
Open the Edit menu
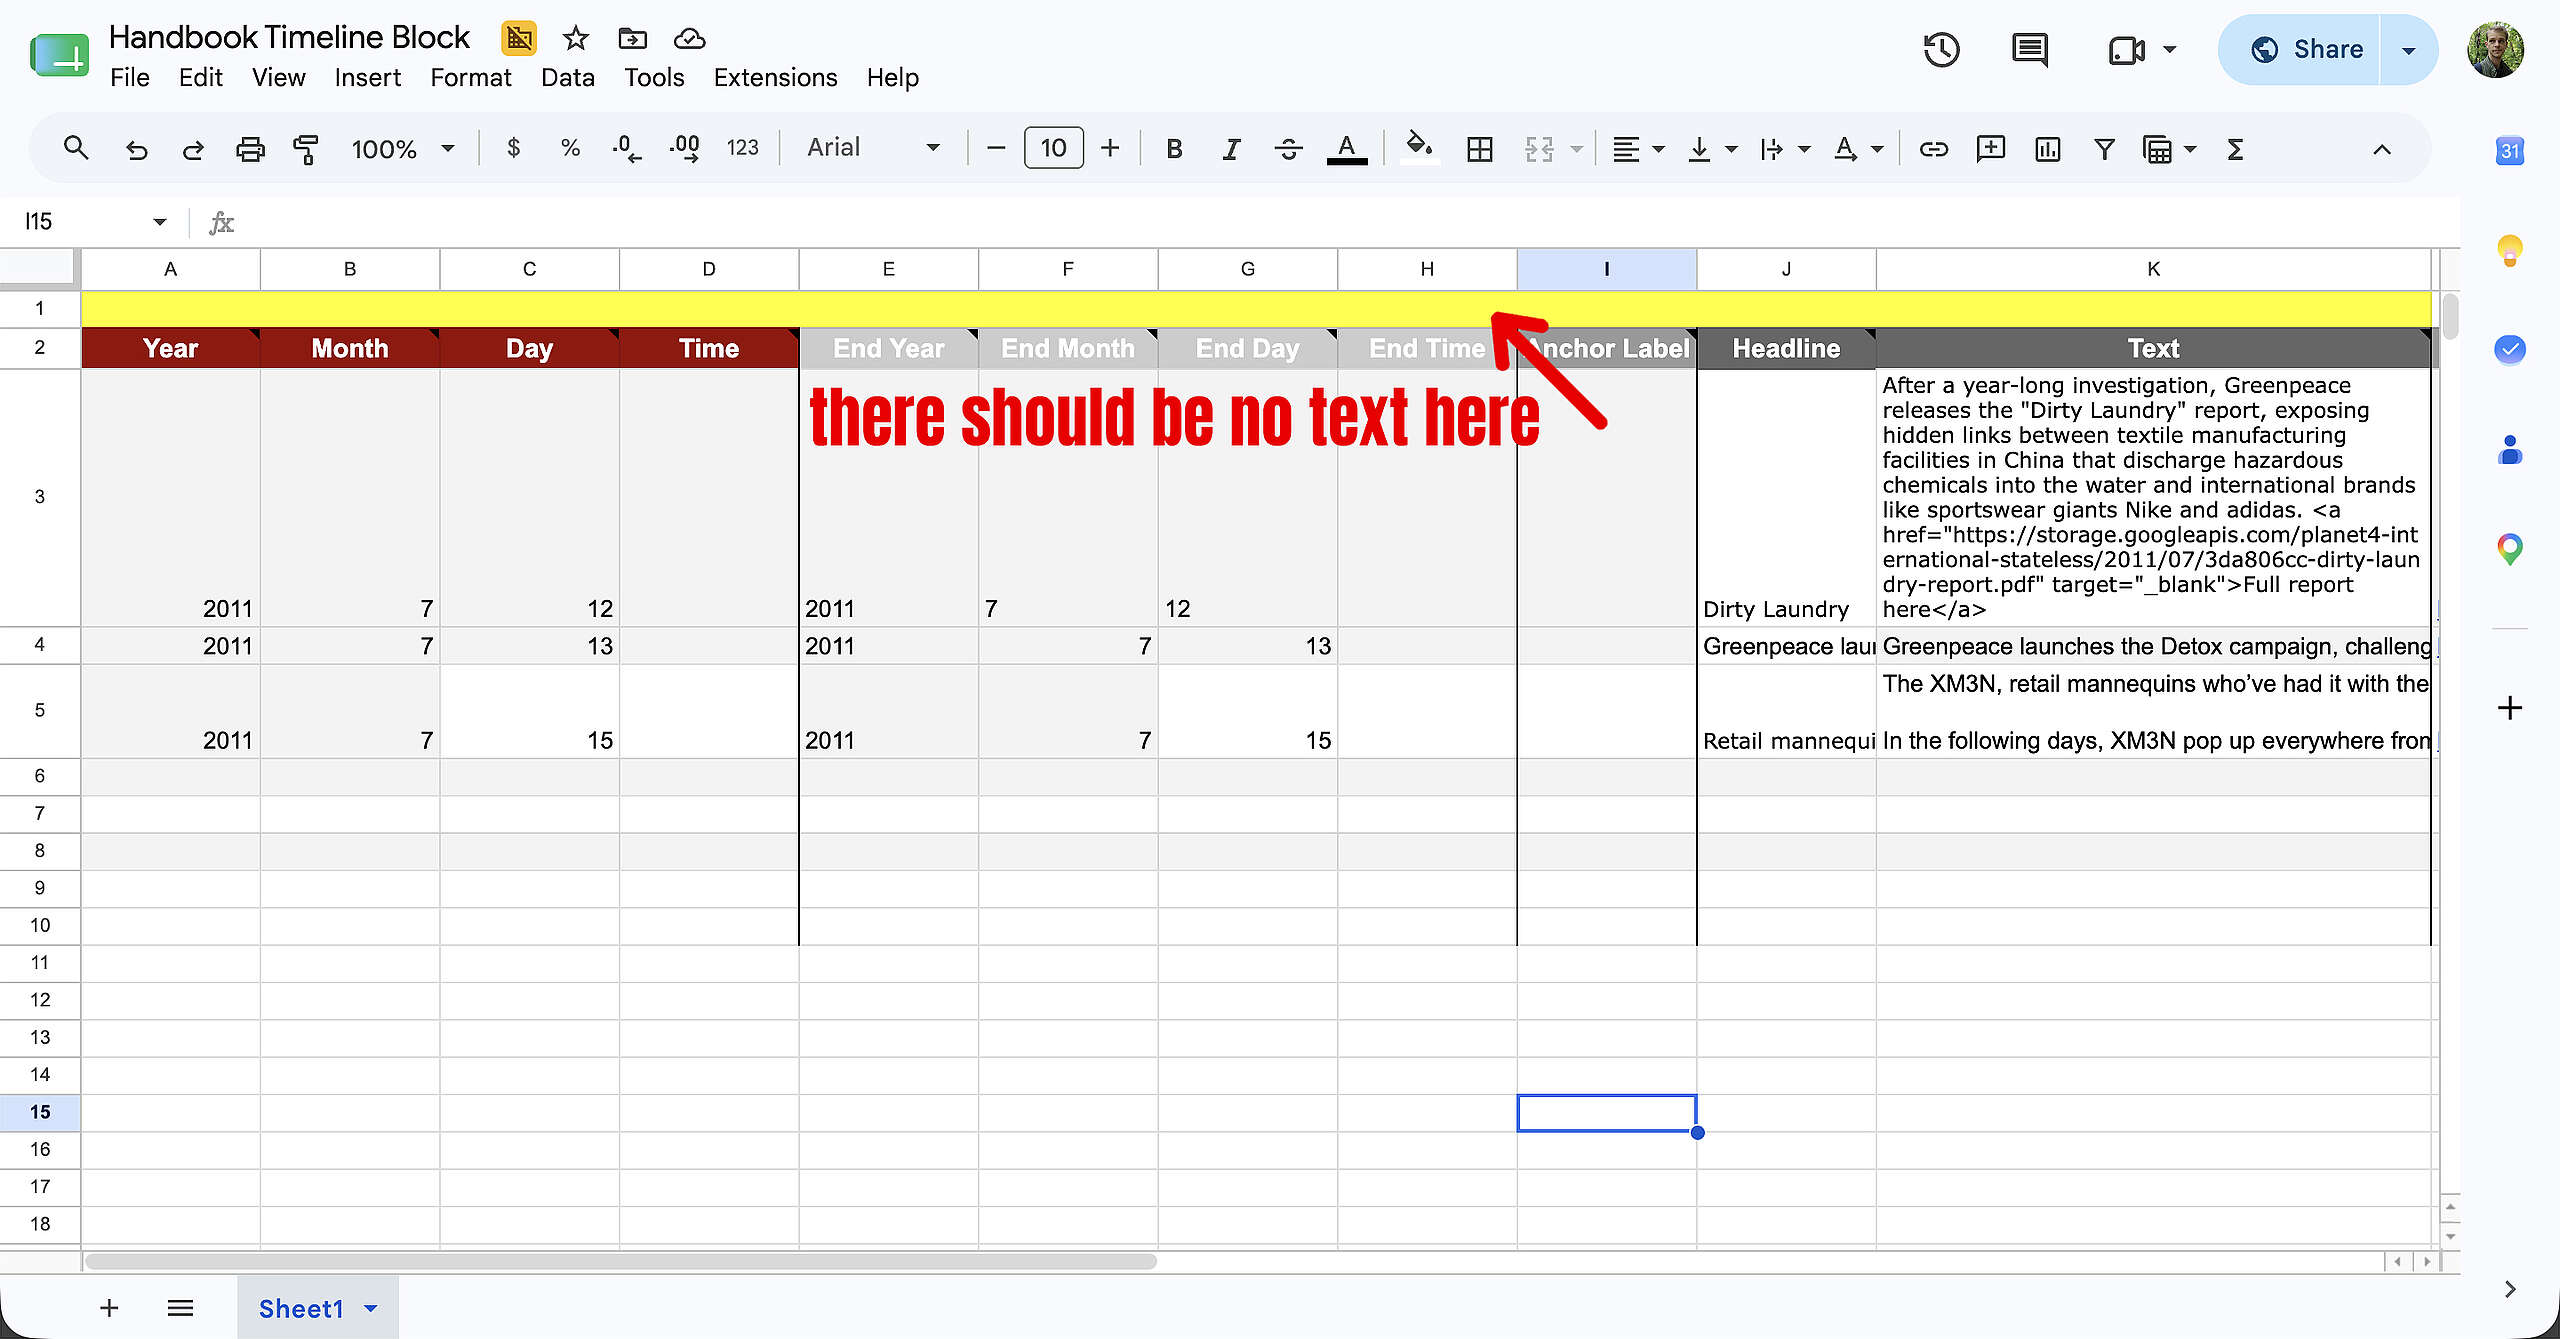(200, 78)
